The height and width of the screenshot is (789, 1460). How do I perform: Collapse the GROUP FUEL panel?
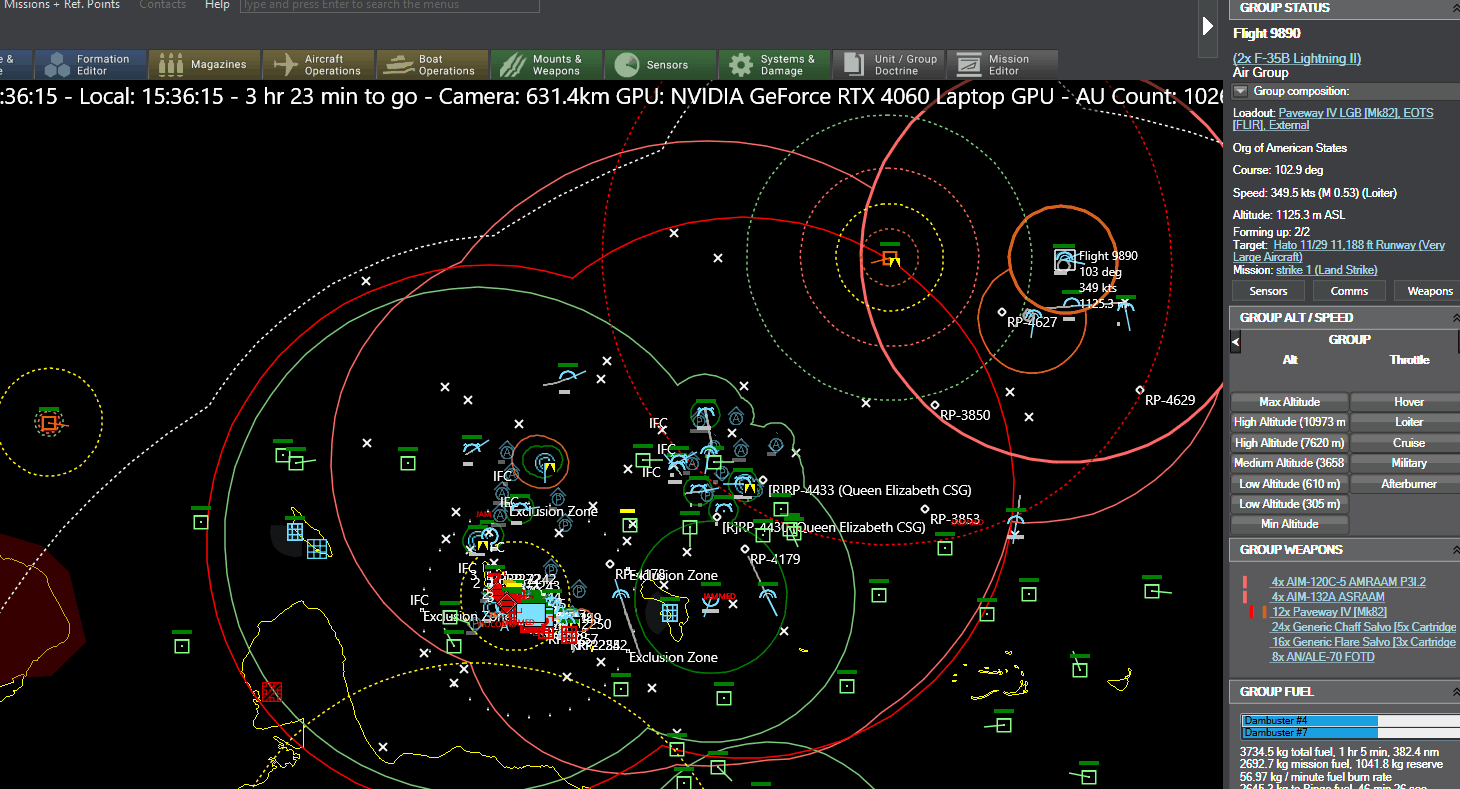tap(1453, 692)
